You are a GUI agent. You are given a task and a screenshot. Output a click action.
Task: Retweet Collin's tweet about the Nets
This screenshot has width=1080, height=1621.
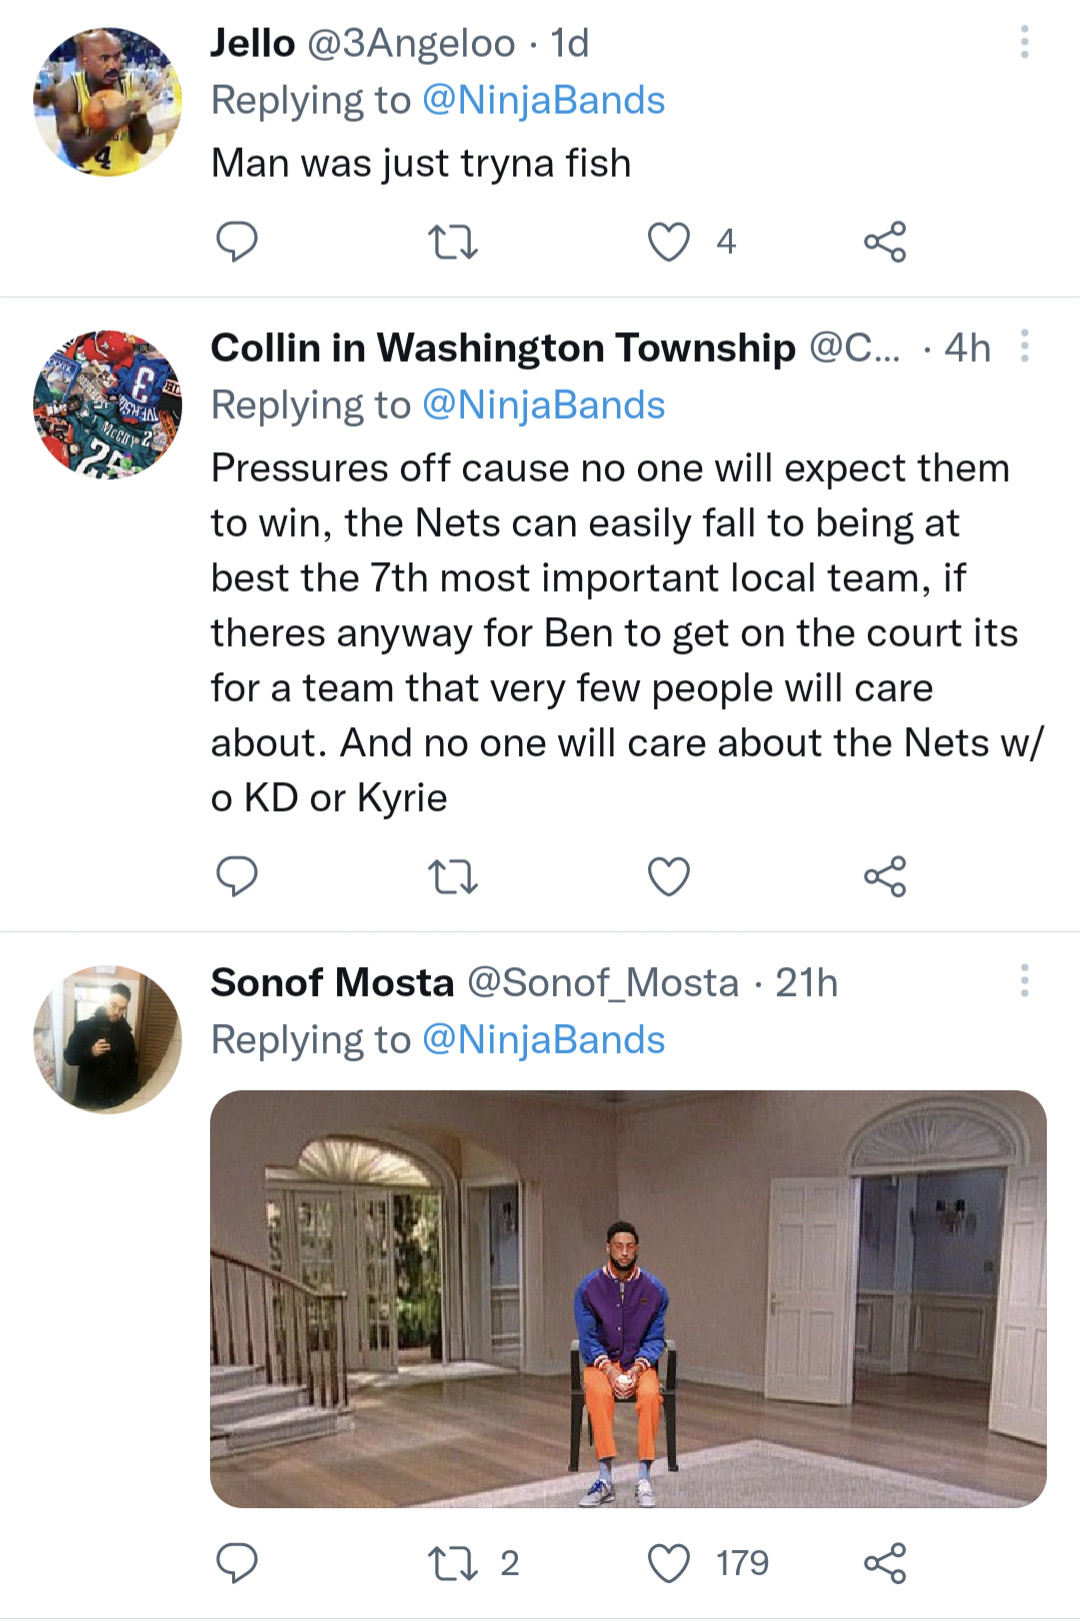click(x=452, y=877)
